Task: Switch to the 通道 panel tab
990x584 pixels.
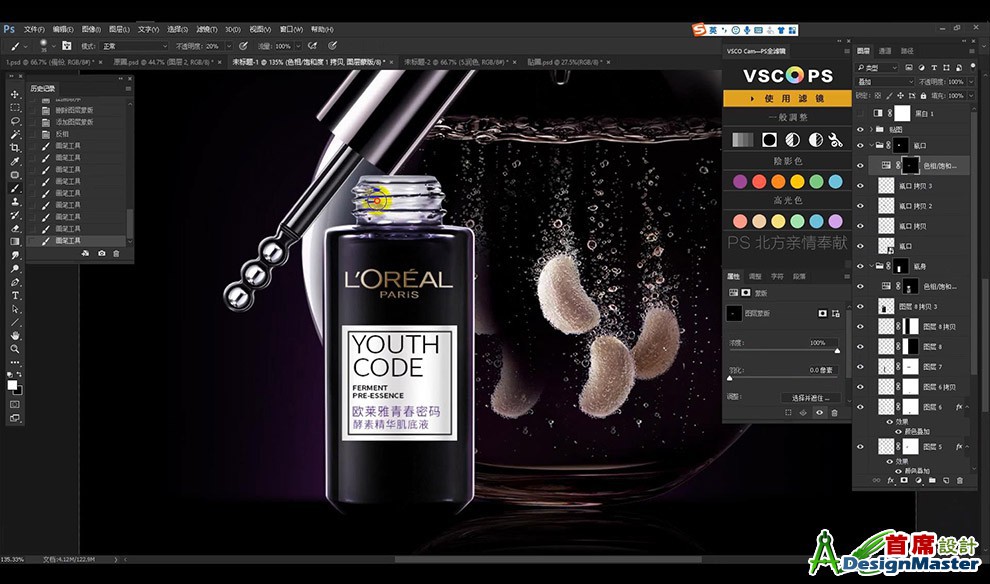Action: click(885, 51)
